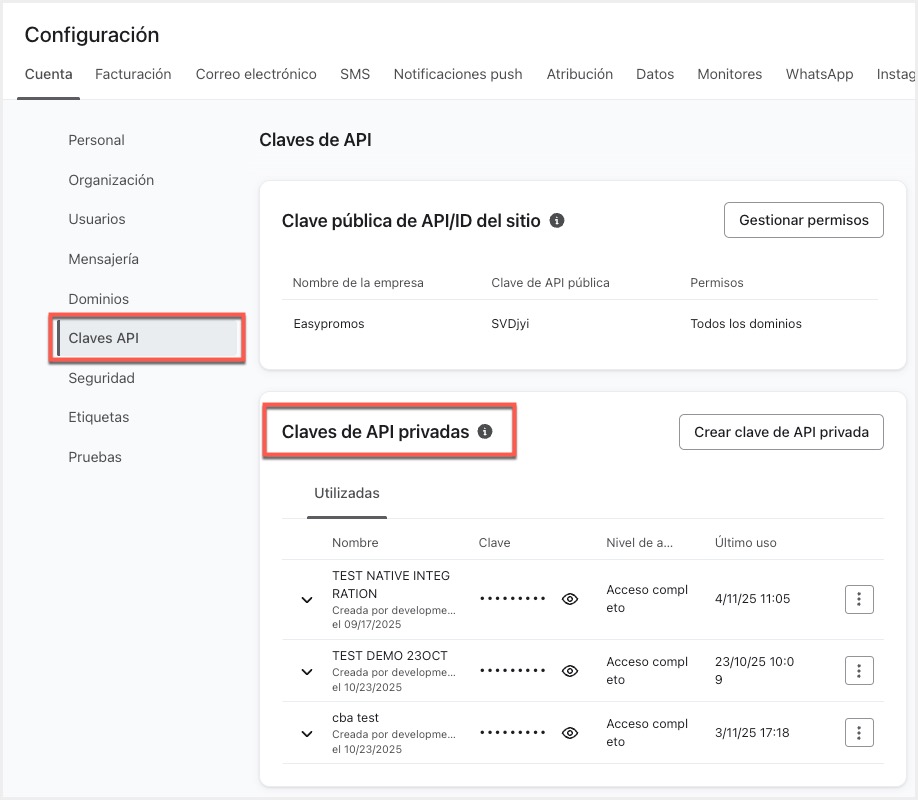Open three-dot menu for TEST NATIVE INTEGRATION key
The width and height of the screenshot is (918, 800).
pyautogui.click(x=859, y=599)
